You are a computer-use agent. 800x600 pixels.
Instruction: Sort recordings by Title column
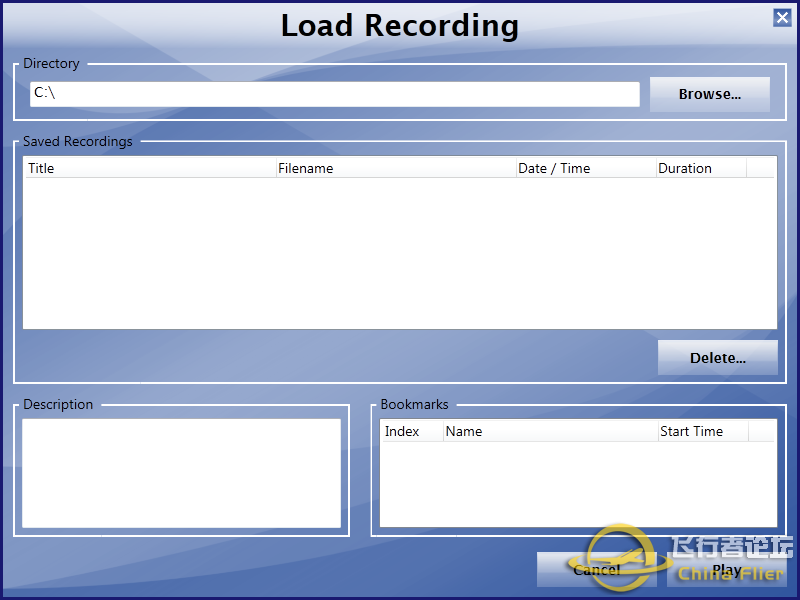(x=149, y=168)
